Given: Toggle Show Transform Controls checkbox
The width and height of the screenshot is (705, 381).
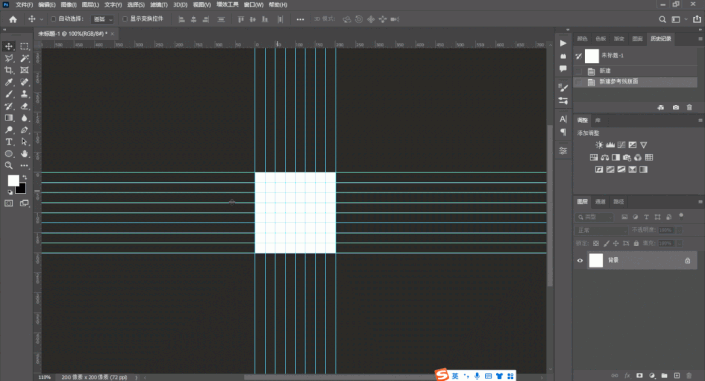Looking at the screenshot, I should [125, 19].
